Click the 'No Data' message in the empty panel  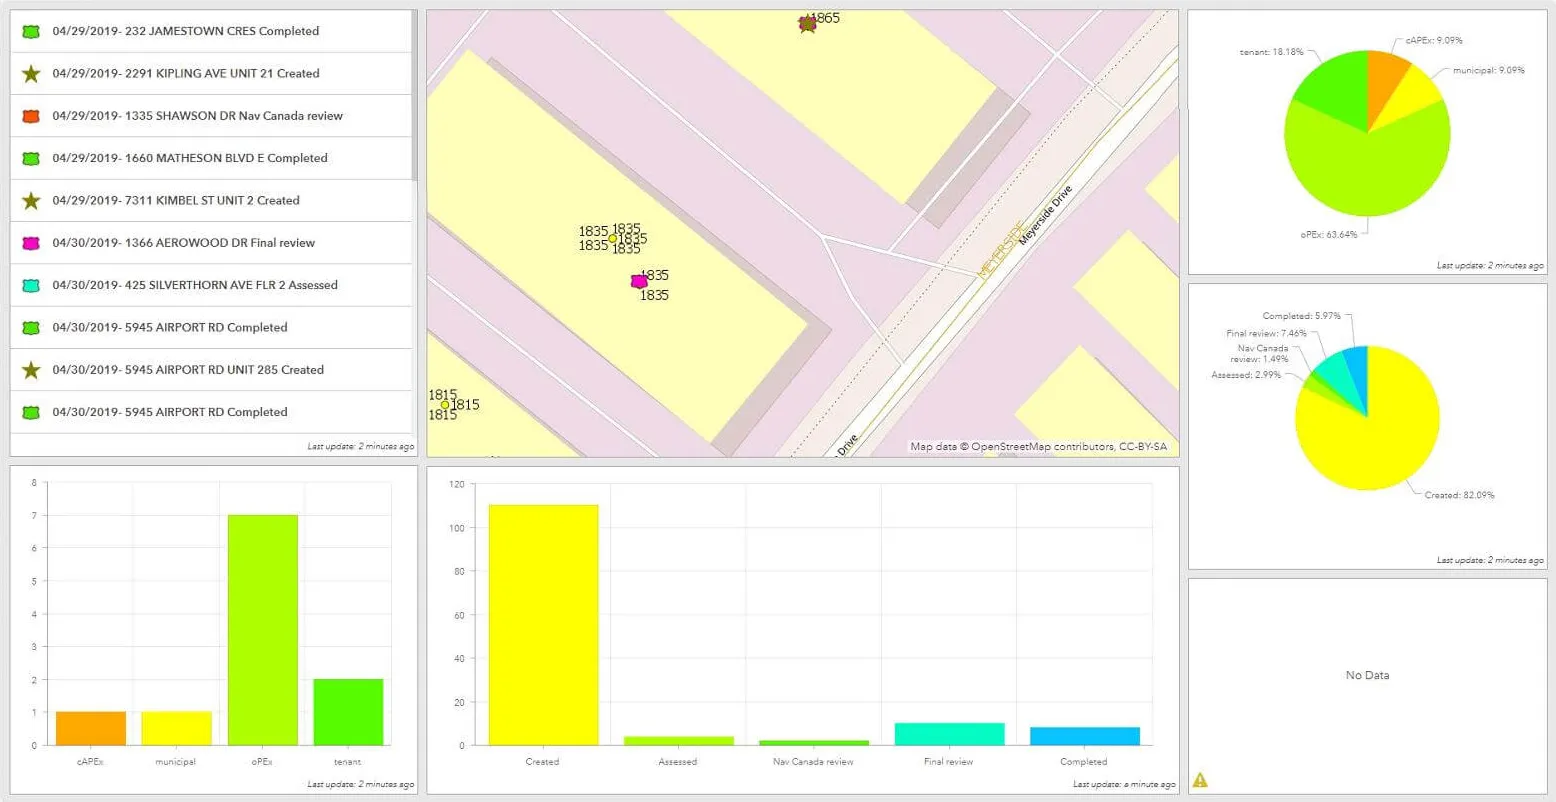(x=1367, y=675)
